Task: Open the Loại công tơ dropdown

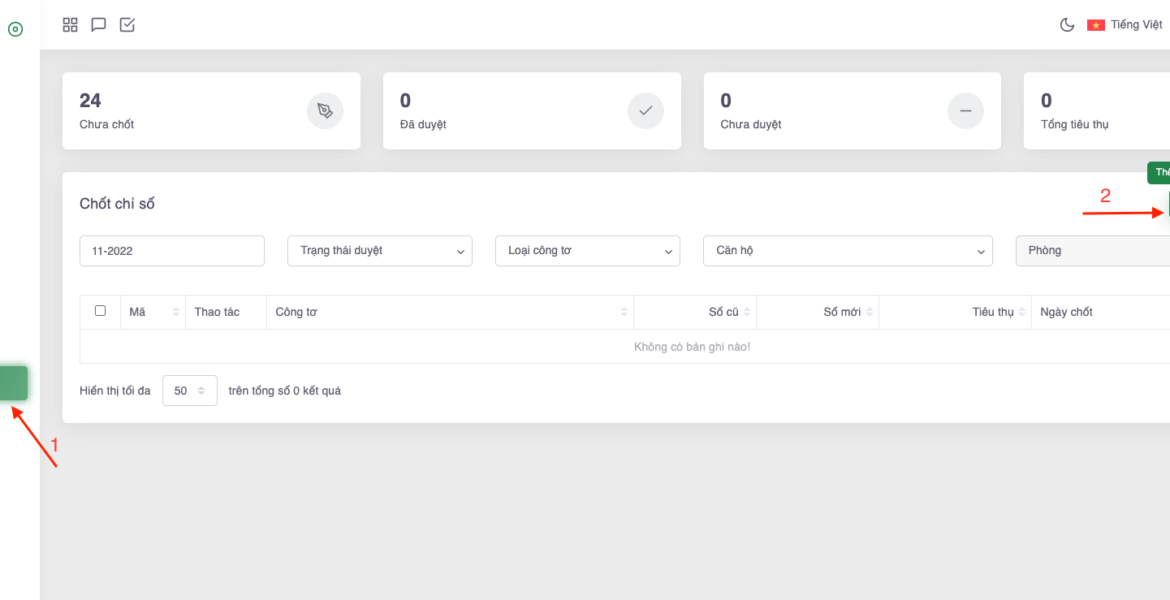Action: coord(587,251)
